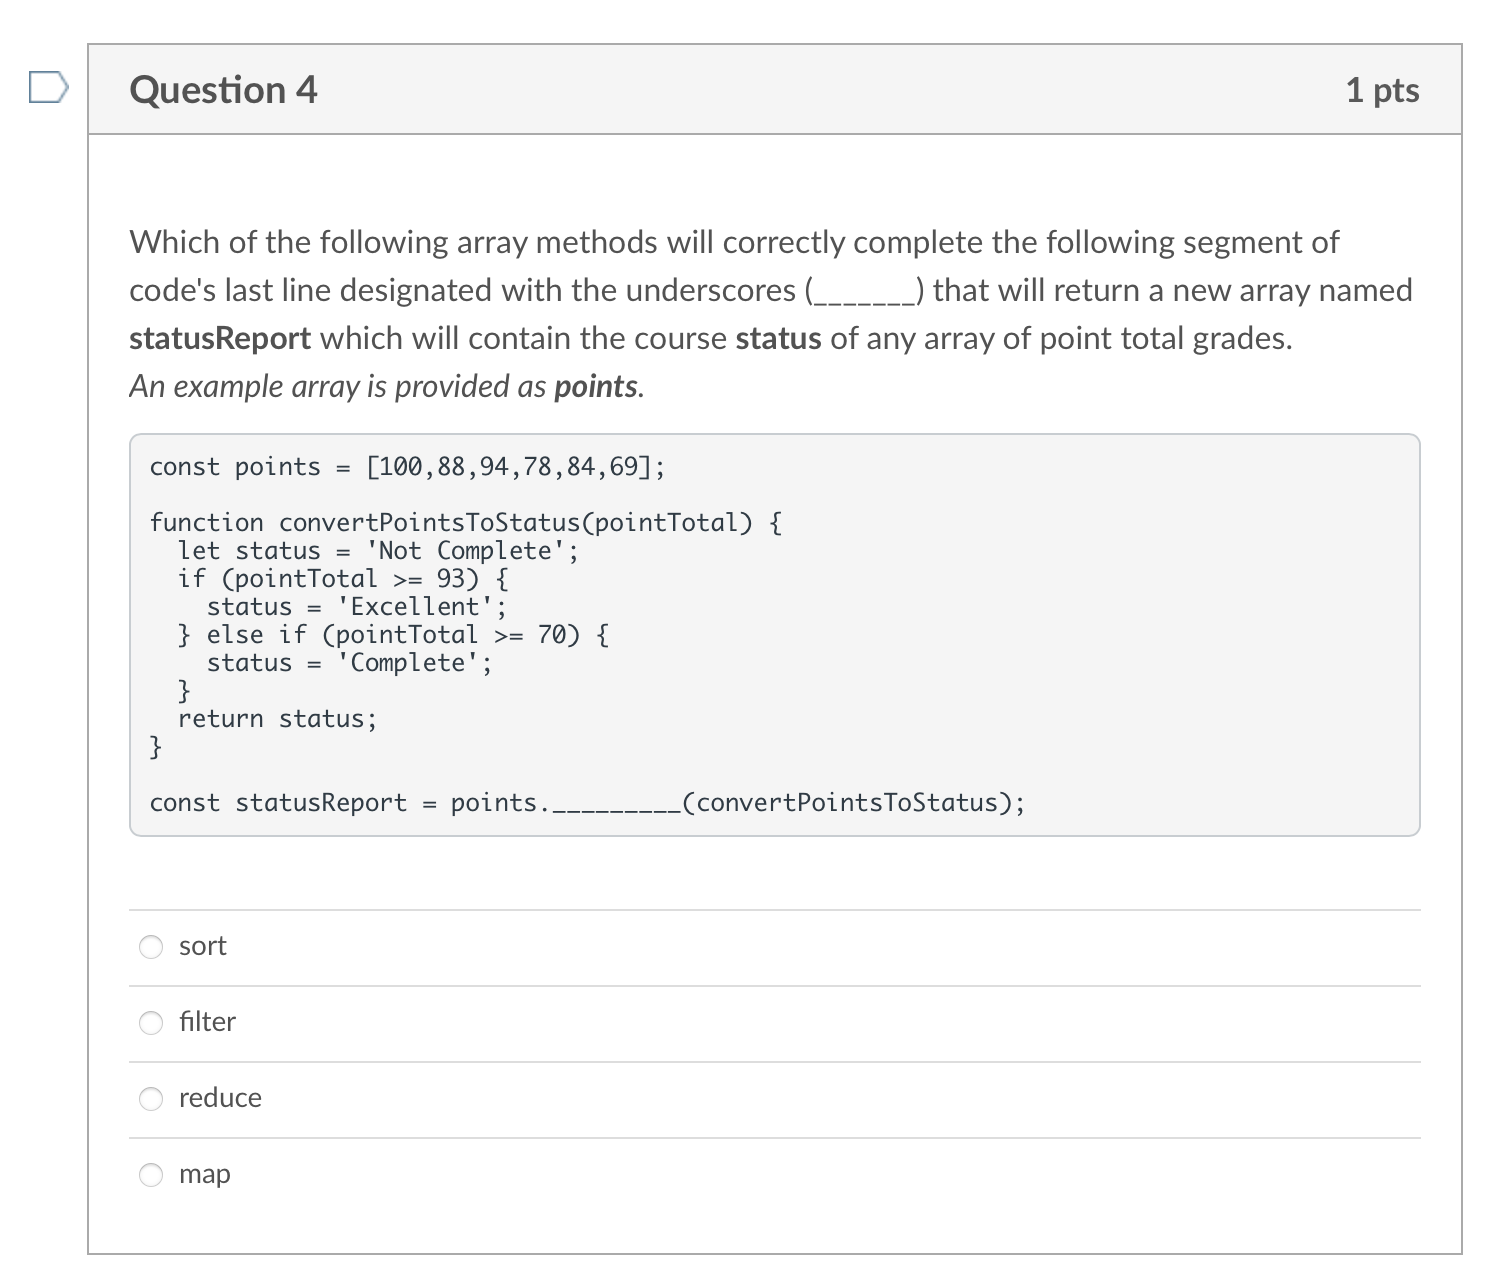Click the Question 4 header title
This screenshot has width=1493, height=1288.
pos(223,89)
